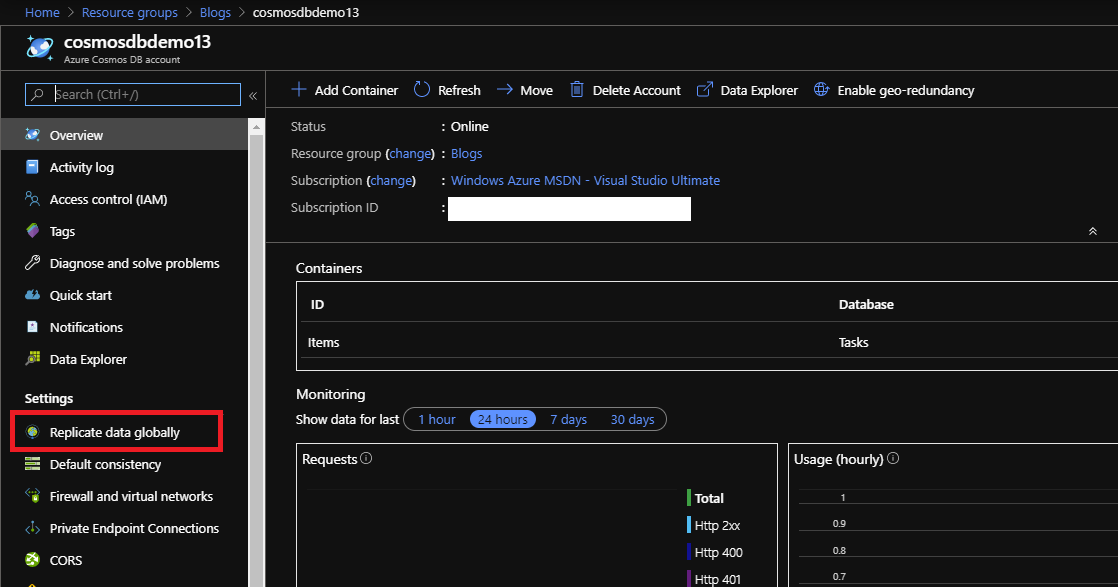Show data for last 1 hour

[x=437, y=419]
